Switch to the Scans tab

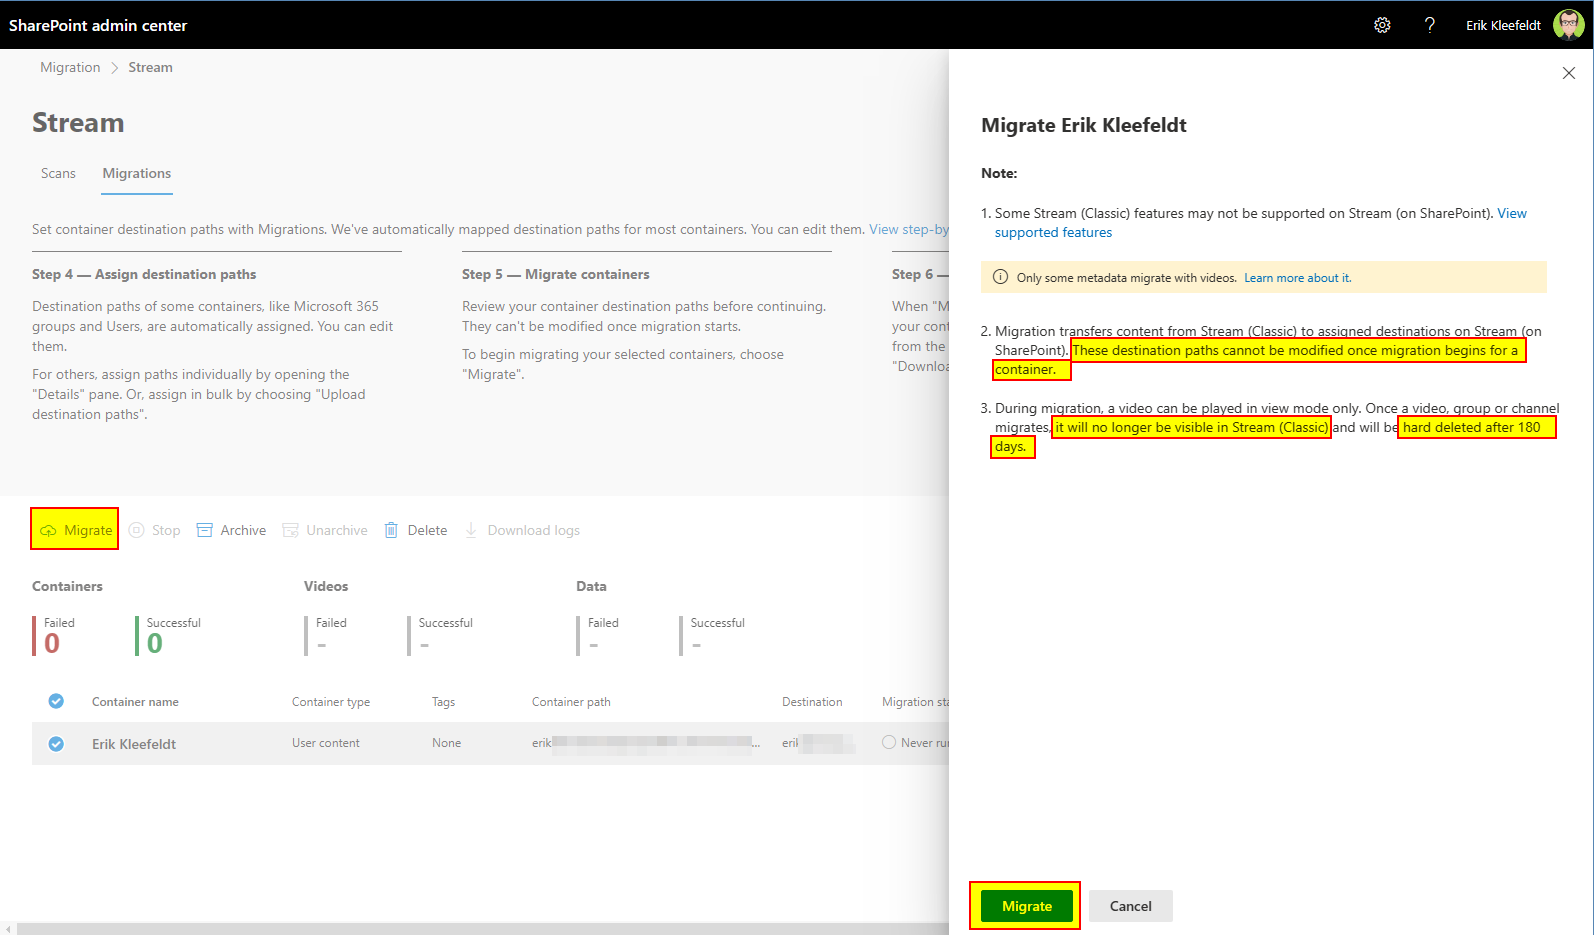(x=58, y=173)
